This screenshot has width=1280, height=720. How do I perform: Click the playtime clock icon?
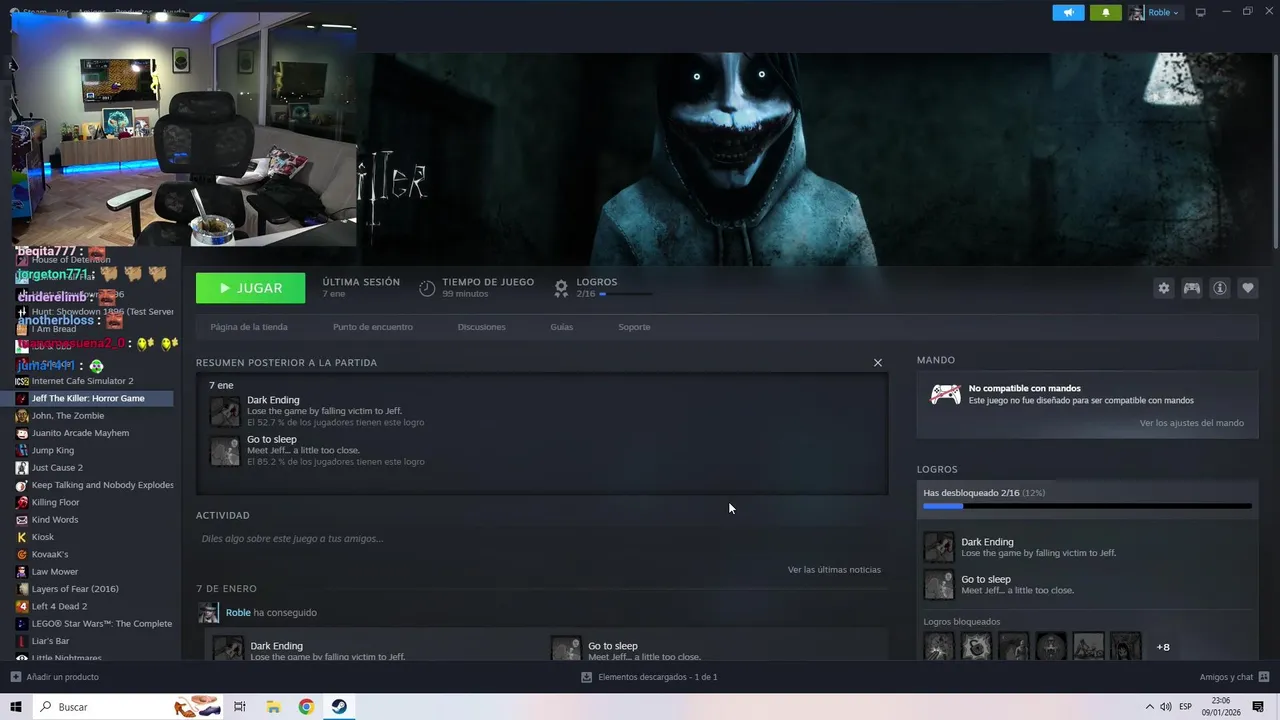pos(427,288)
